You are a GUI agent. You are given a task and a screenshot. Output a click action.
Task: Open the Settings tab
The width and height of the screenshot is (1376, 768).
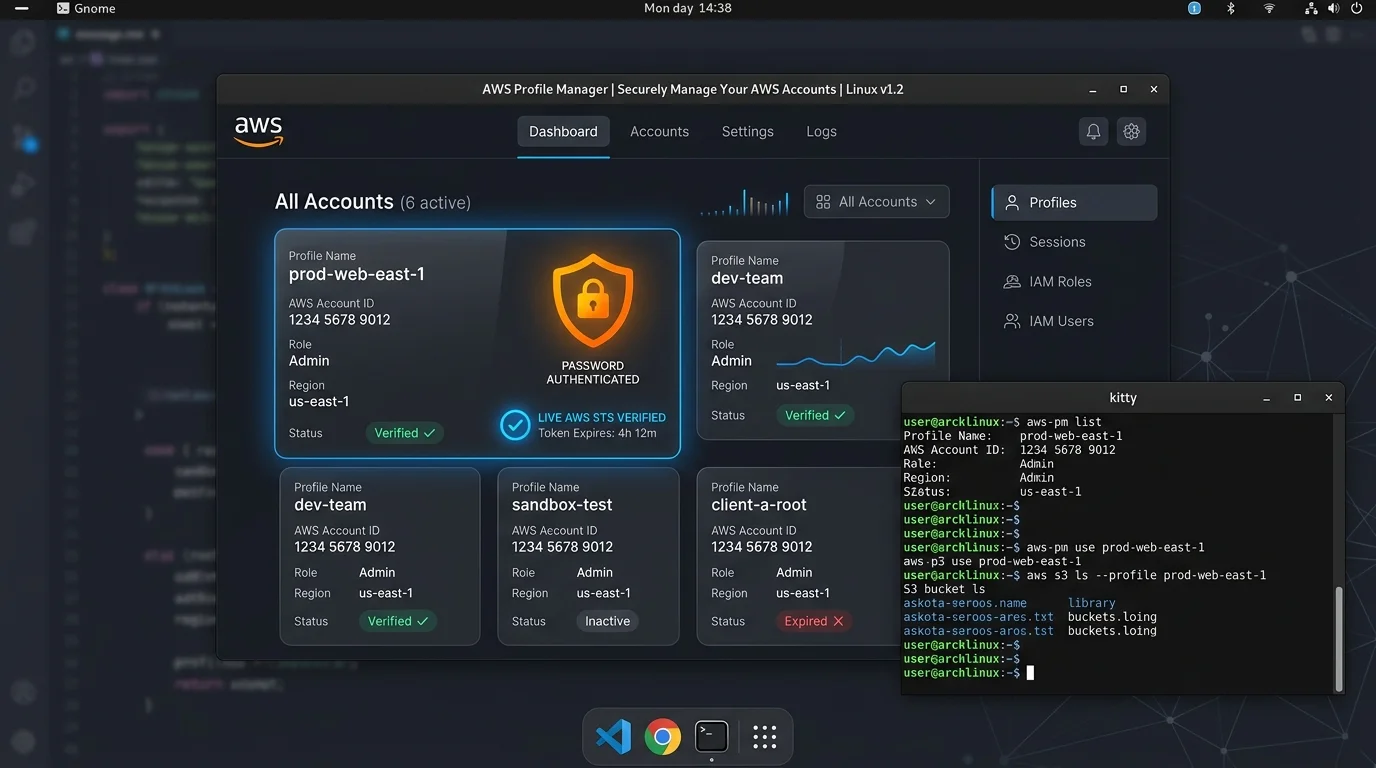point(748,132)
